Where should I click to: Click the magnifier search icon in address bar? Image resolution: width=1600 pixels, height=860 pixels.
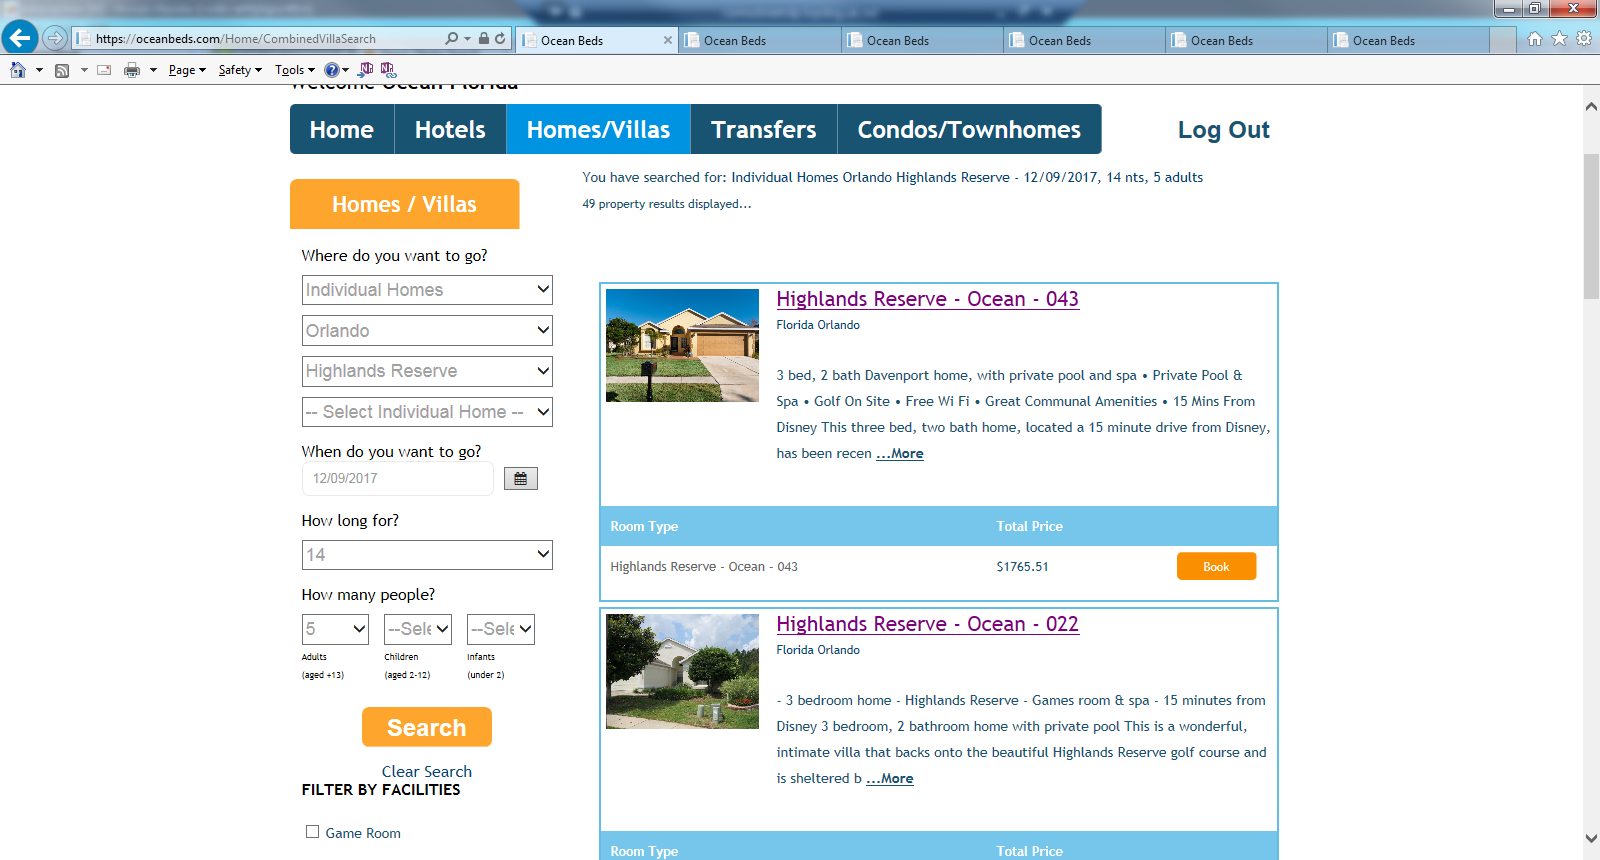coord(451,39)
